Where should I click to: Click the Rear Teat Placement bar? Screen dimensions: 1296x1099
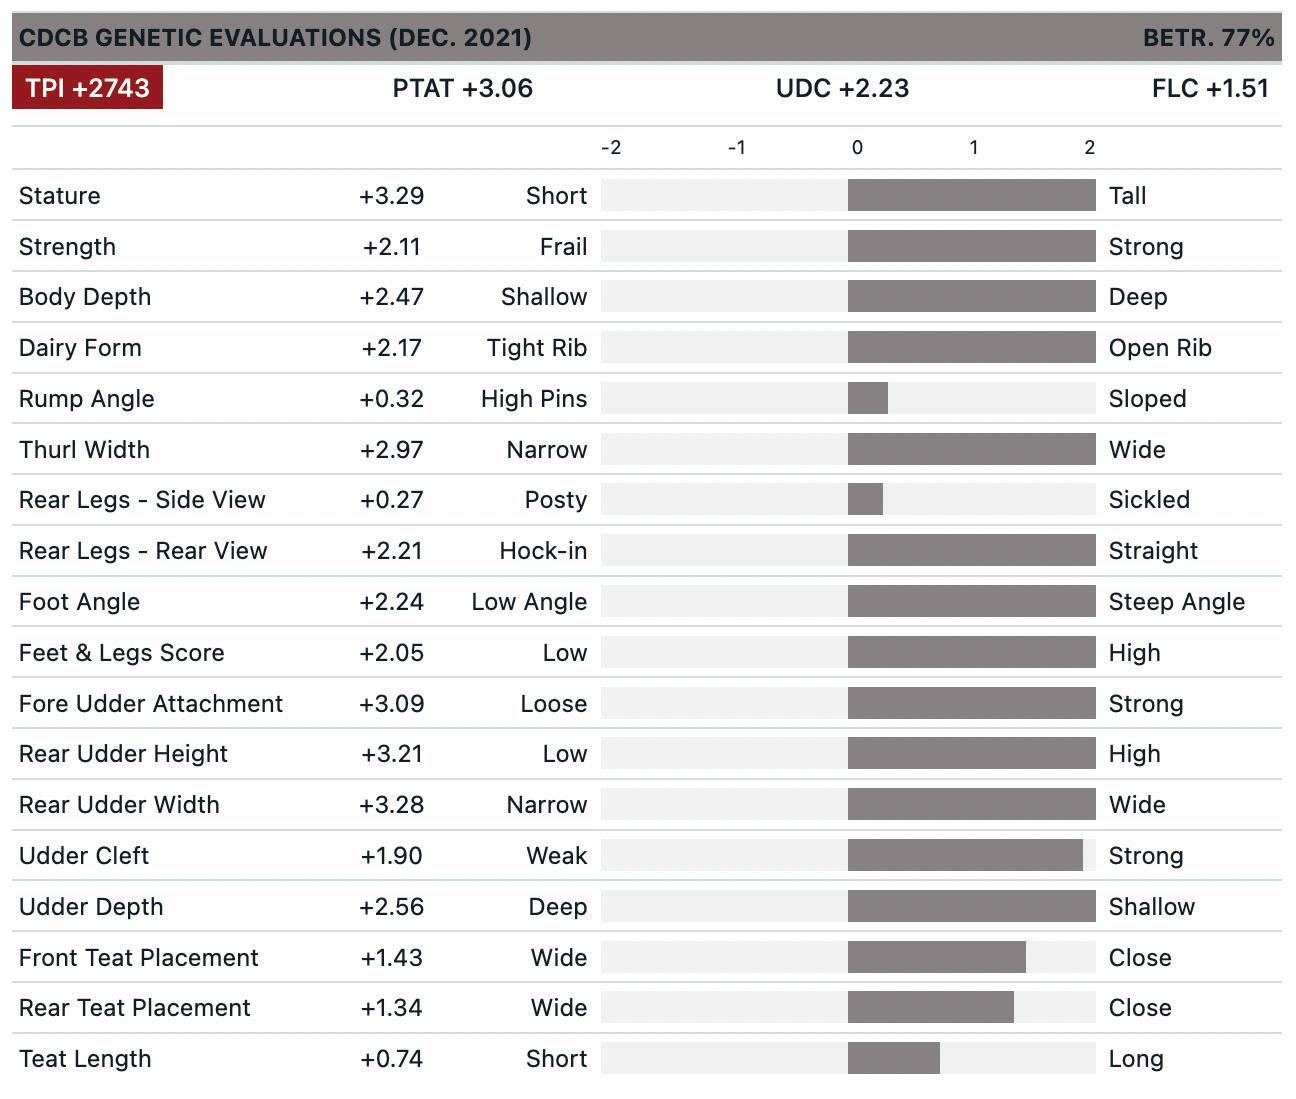[x=930, y=1007]
